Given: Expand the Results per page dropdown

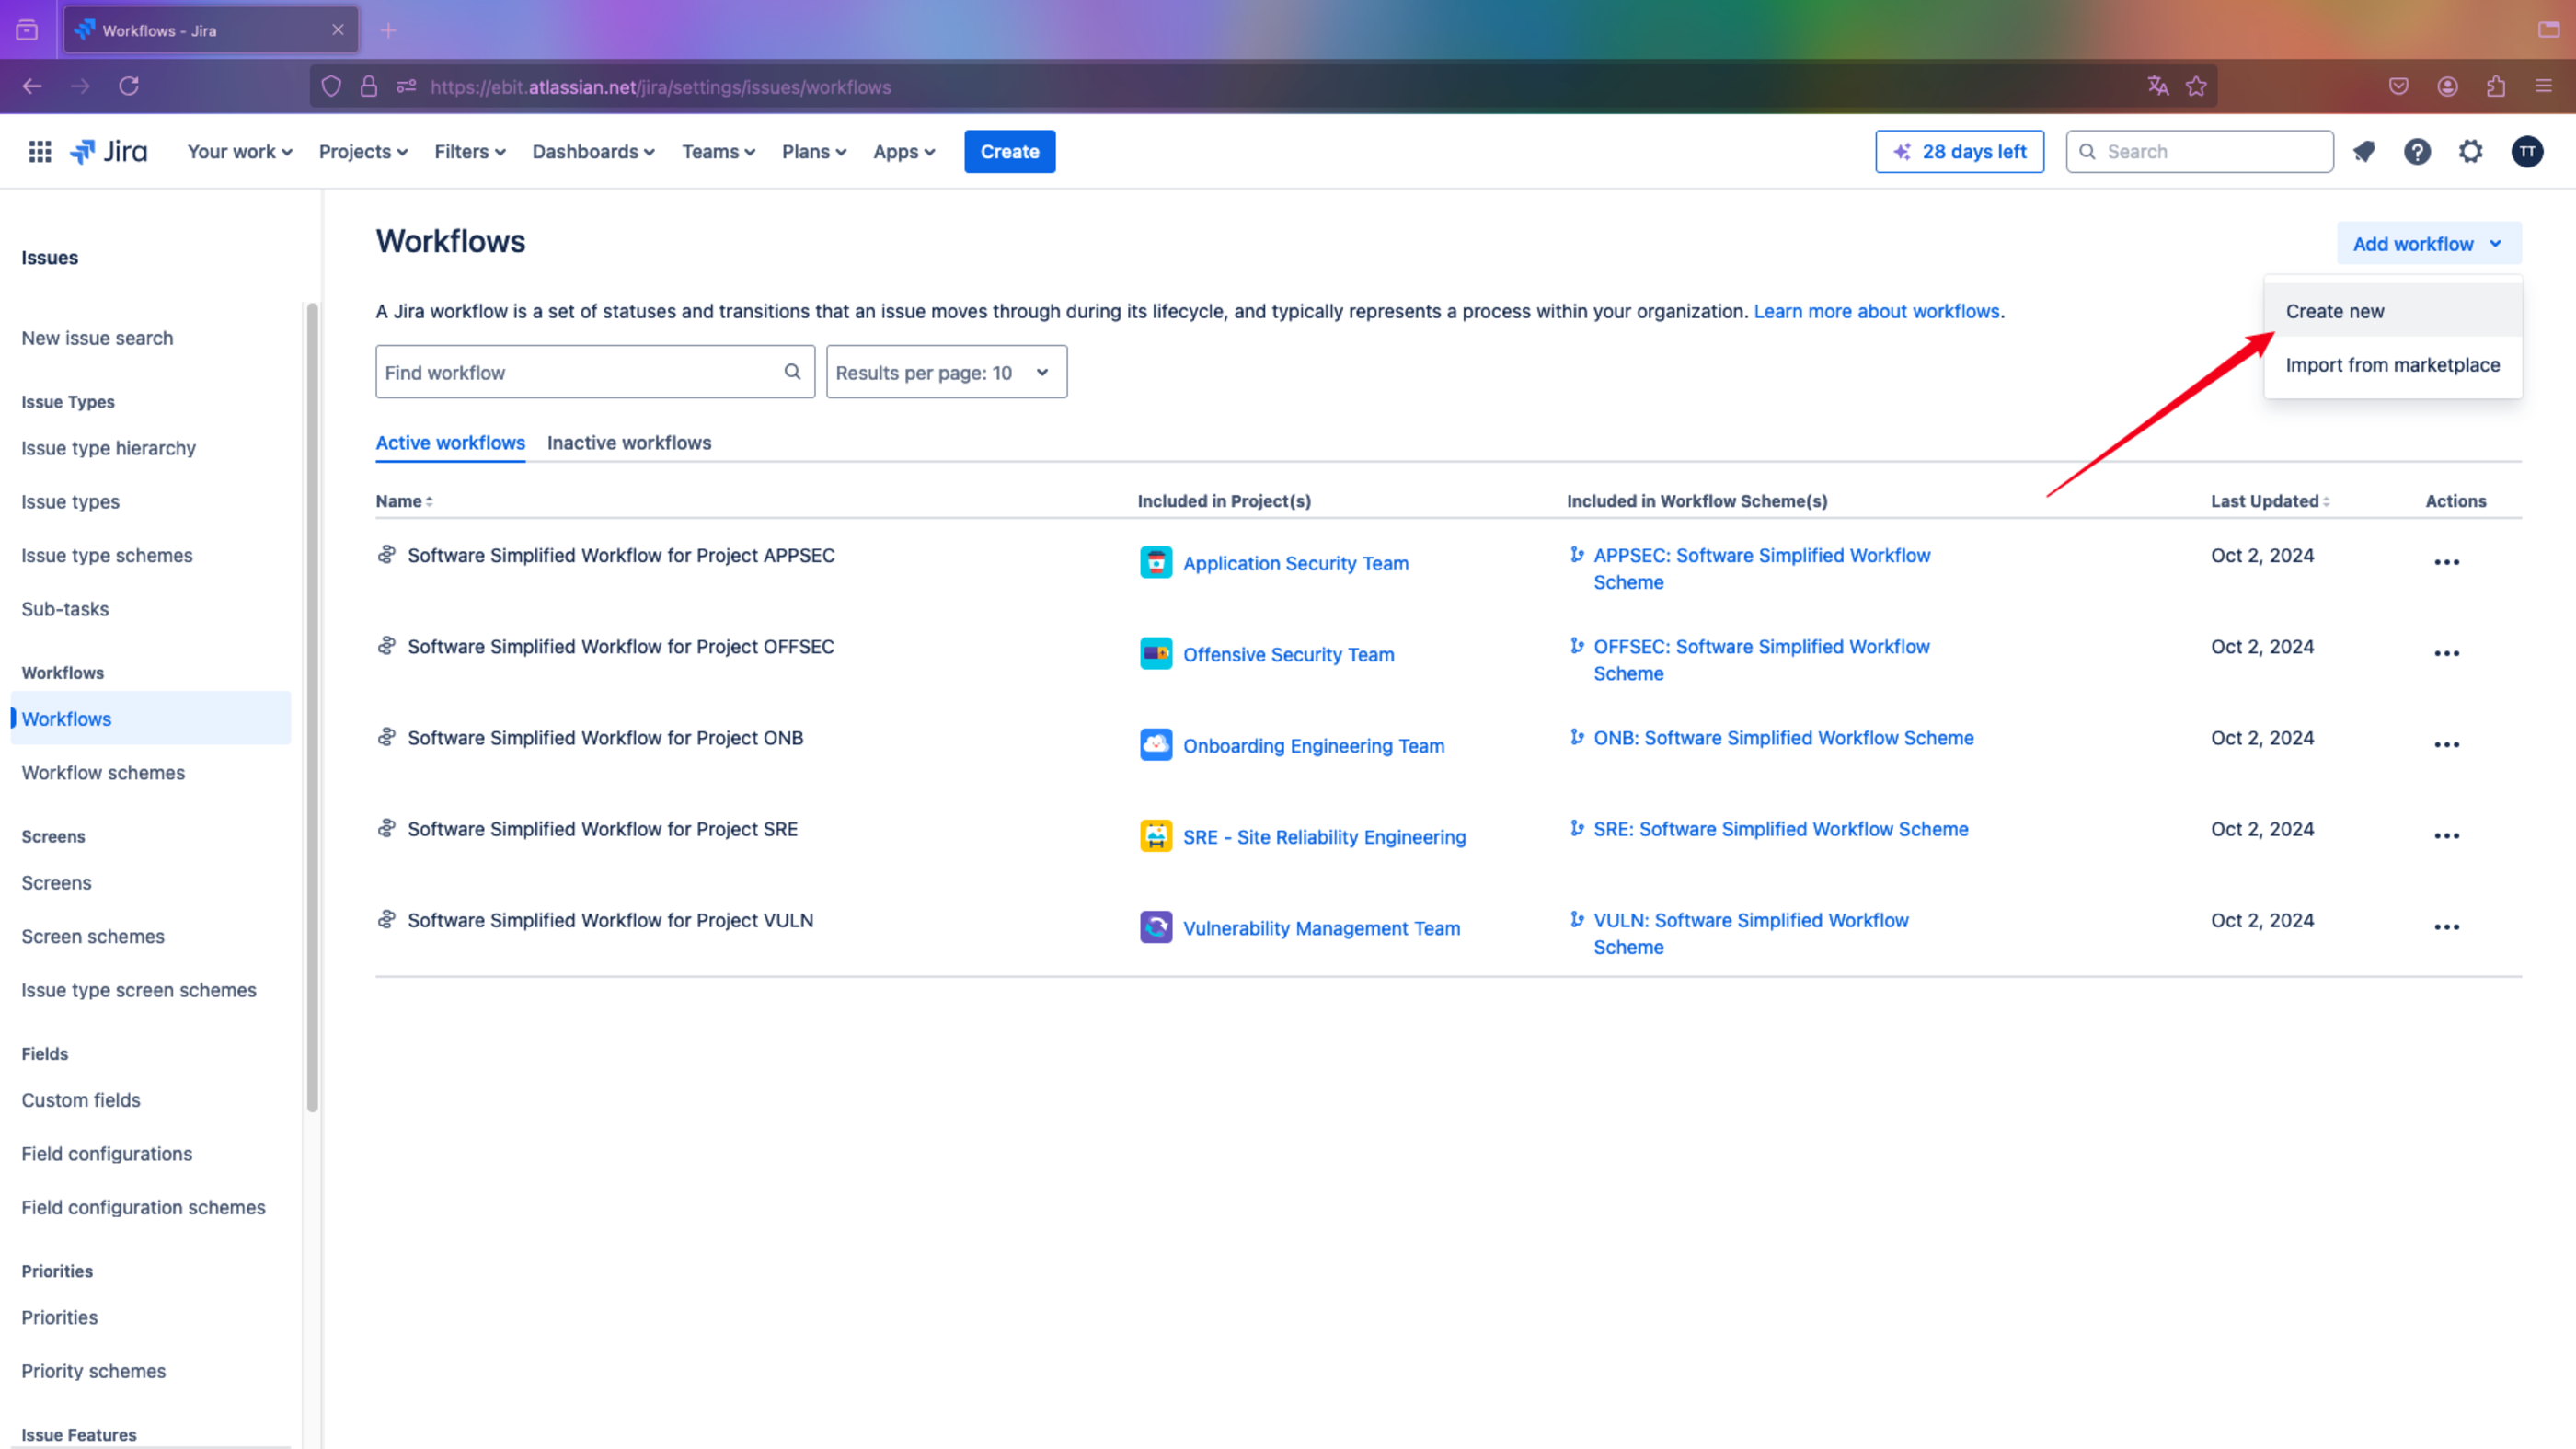Looking at the screenshot, I should pyautogui.click(x=946, y=372).
